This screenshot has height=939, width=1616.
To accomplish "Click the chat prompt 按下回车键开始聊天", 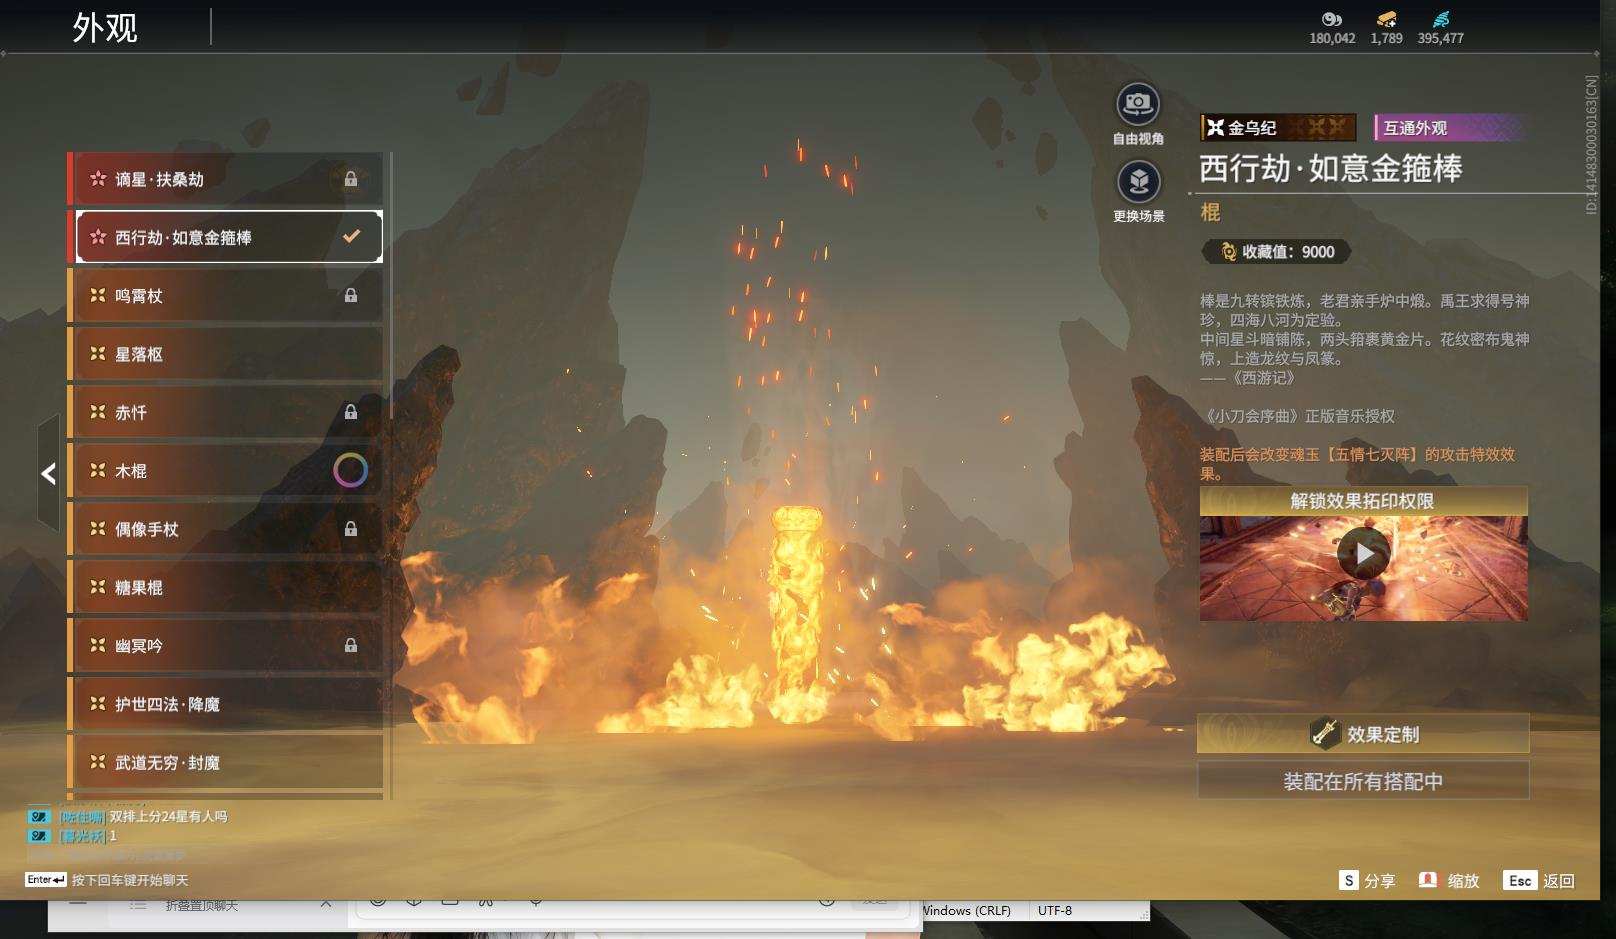I will [130, 880].
